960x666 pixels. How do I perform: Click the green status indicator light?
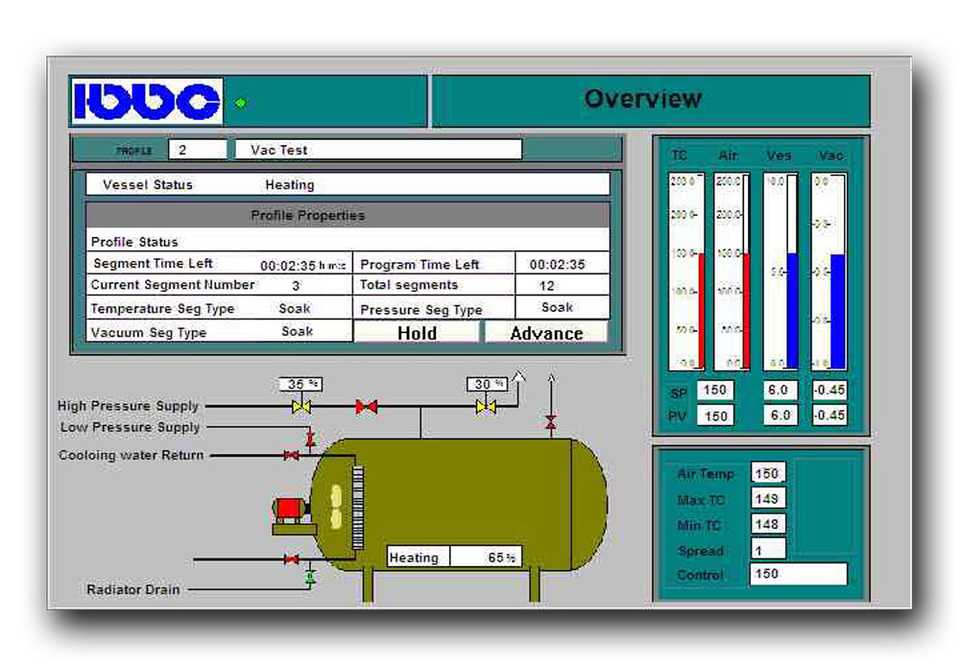(x=240, y=102)
